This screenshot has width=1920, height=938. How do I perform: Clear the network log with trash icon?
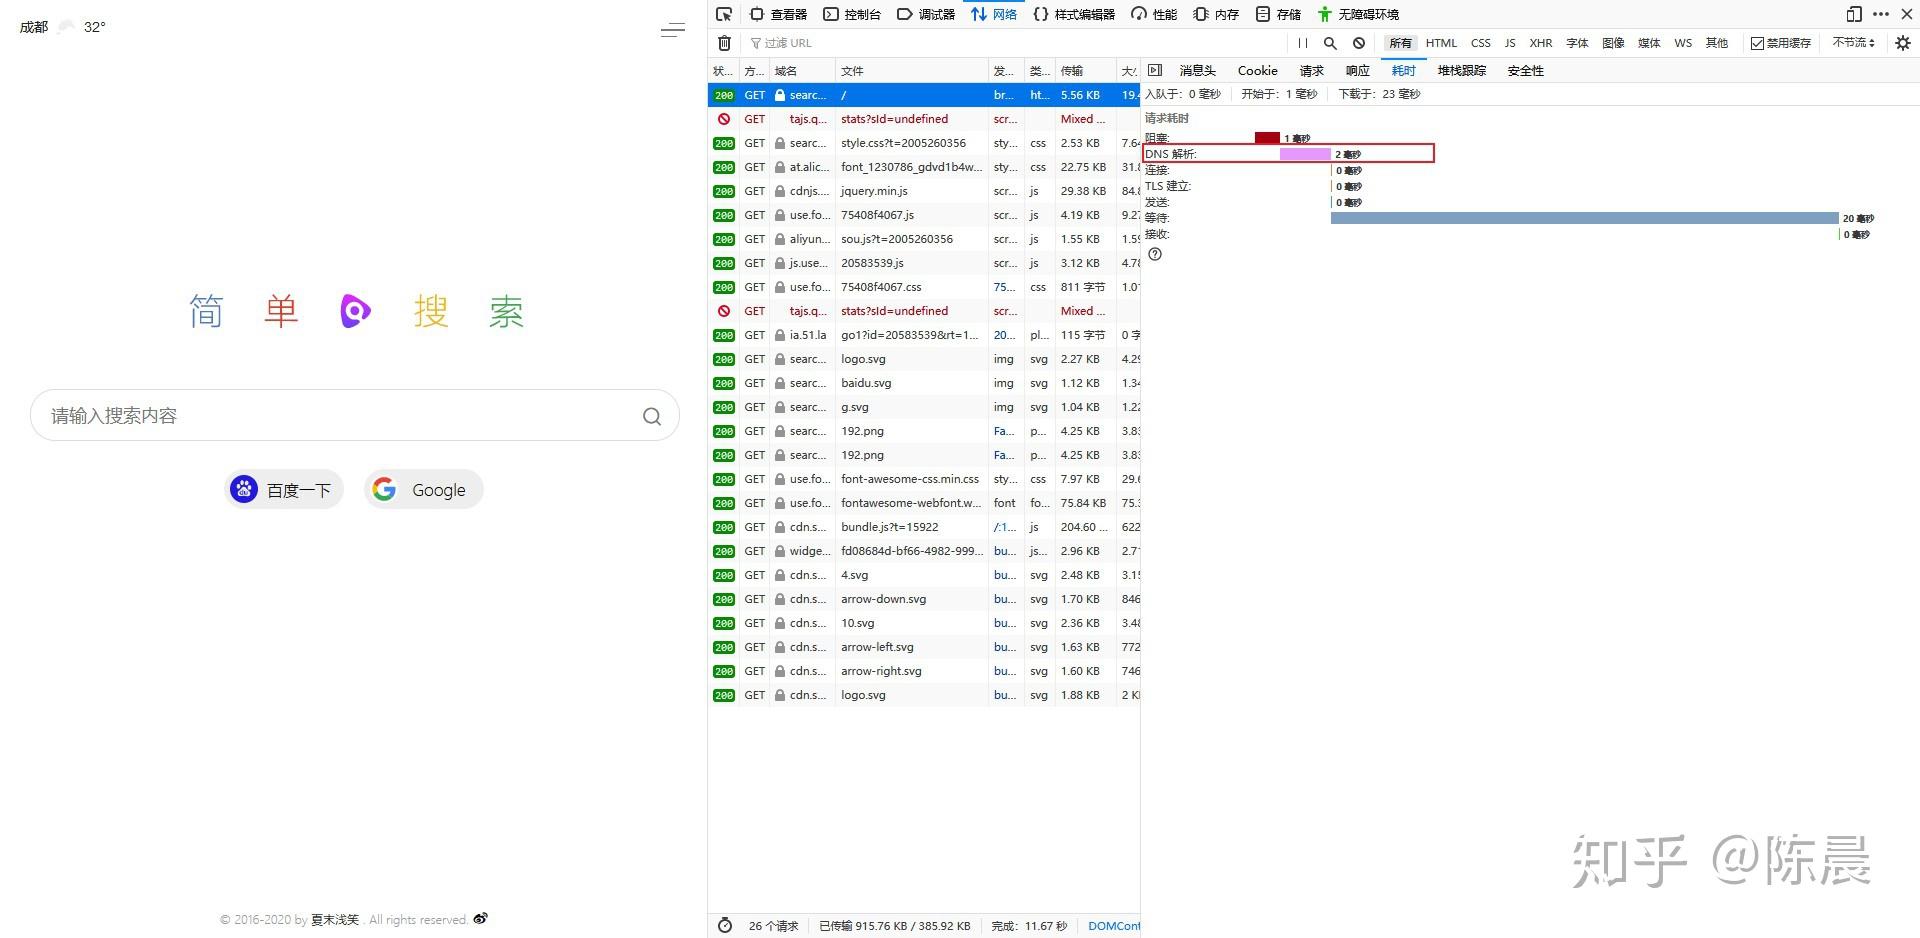[724, 43]
